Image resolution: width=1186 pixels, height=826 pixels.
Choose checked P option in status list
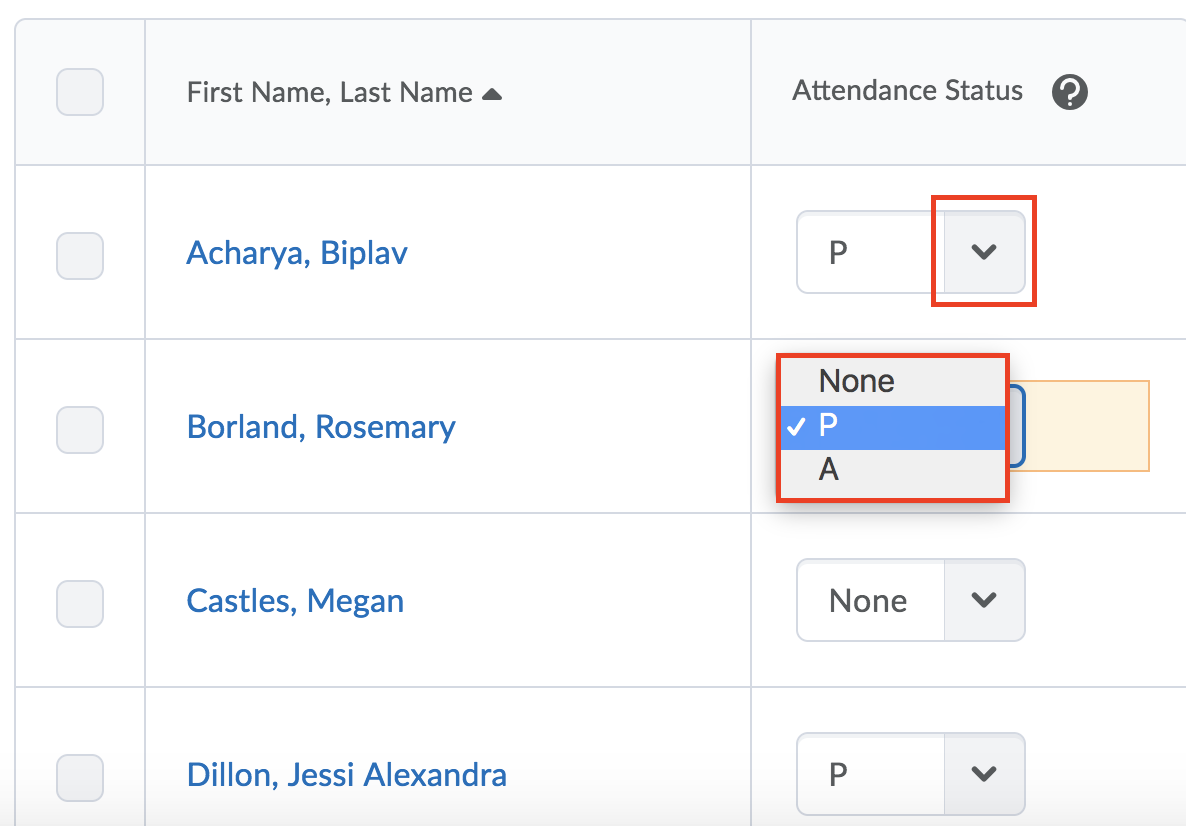(x=893, y=427)
